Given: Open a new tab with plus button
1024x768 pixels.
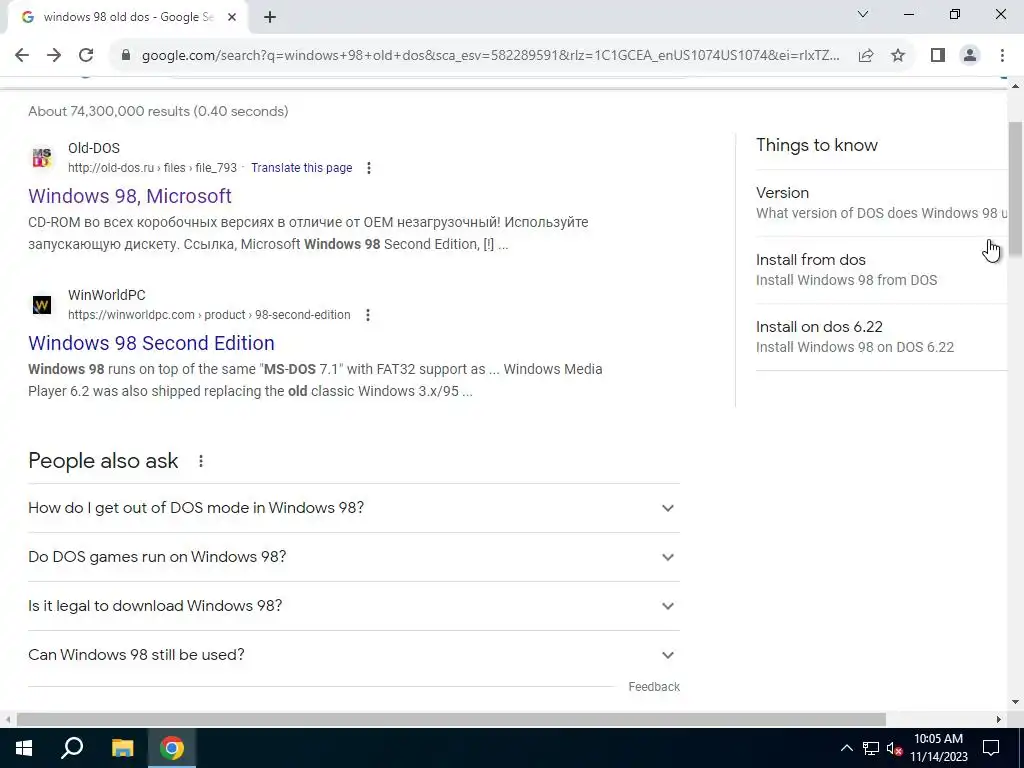Looking at the screenshot, I should tap(270, 17).
